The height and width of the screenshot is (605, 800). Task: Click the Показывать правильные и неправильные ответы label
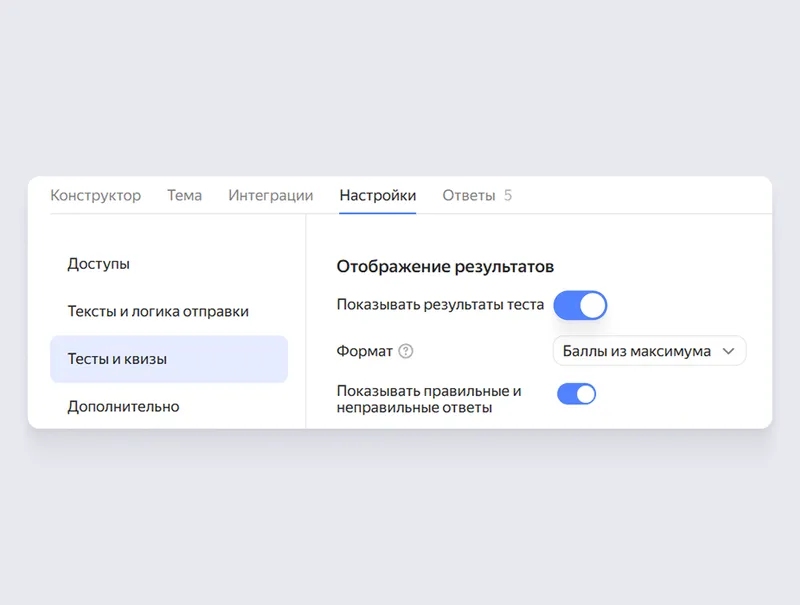(429, 399)
